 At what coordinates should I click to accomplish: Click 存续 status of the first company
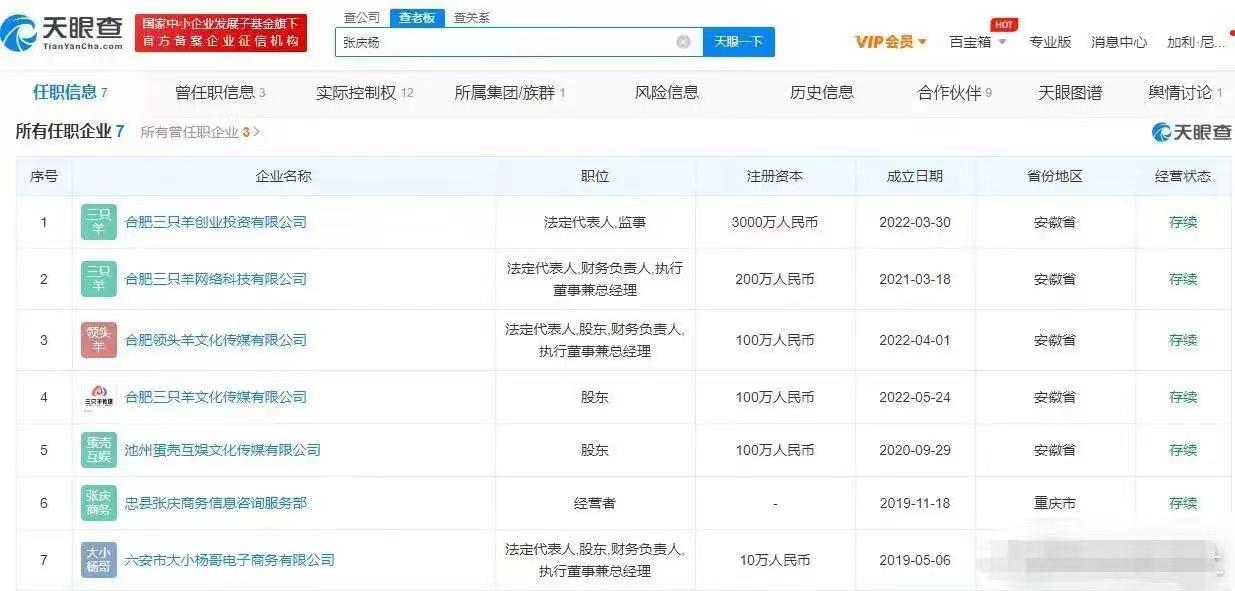(x=1183, y=222)
